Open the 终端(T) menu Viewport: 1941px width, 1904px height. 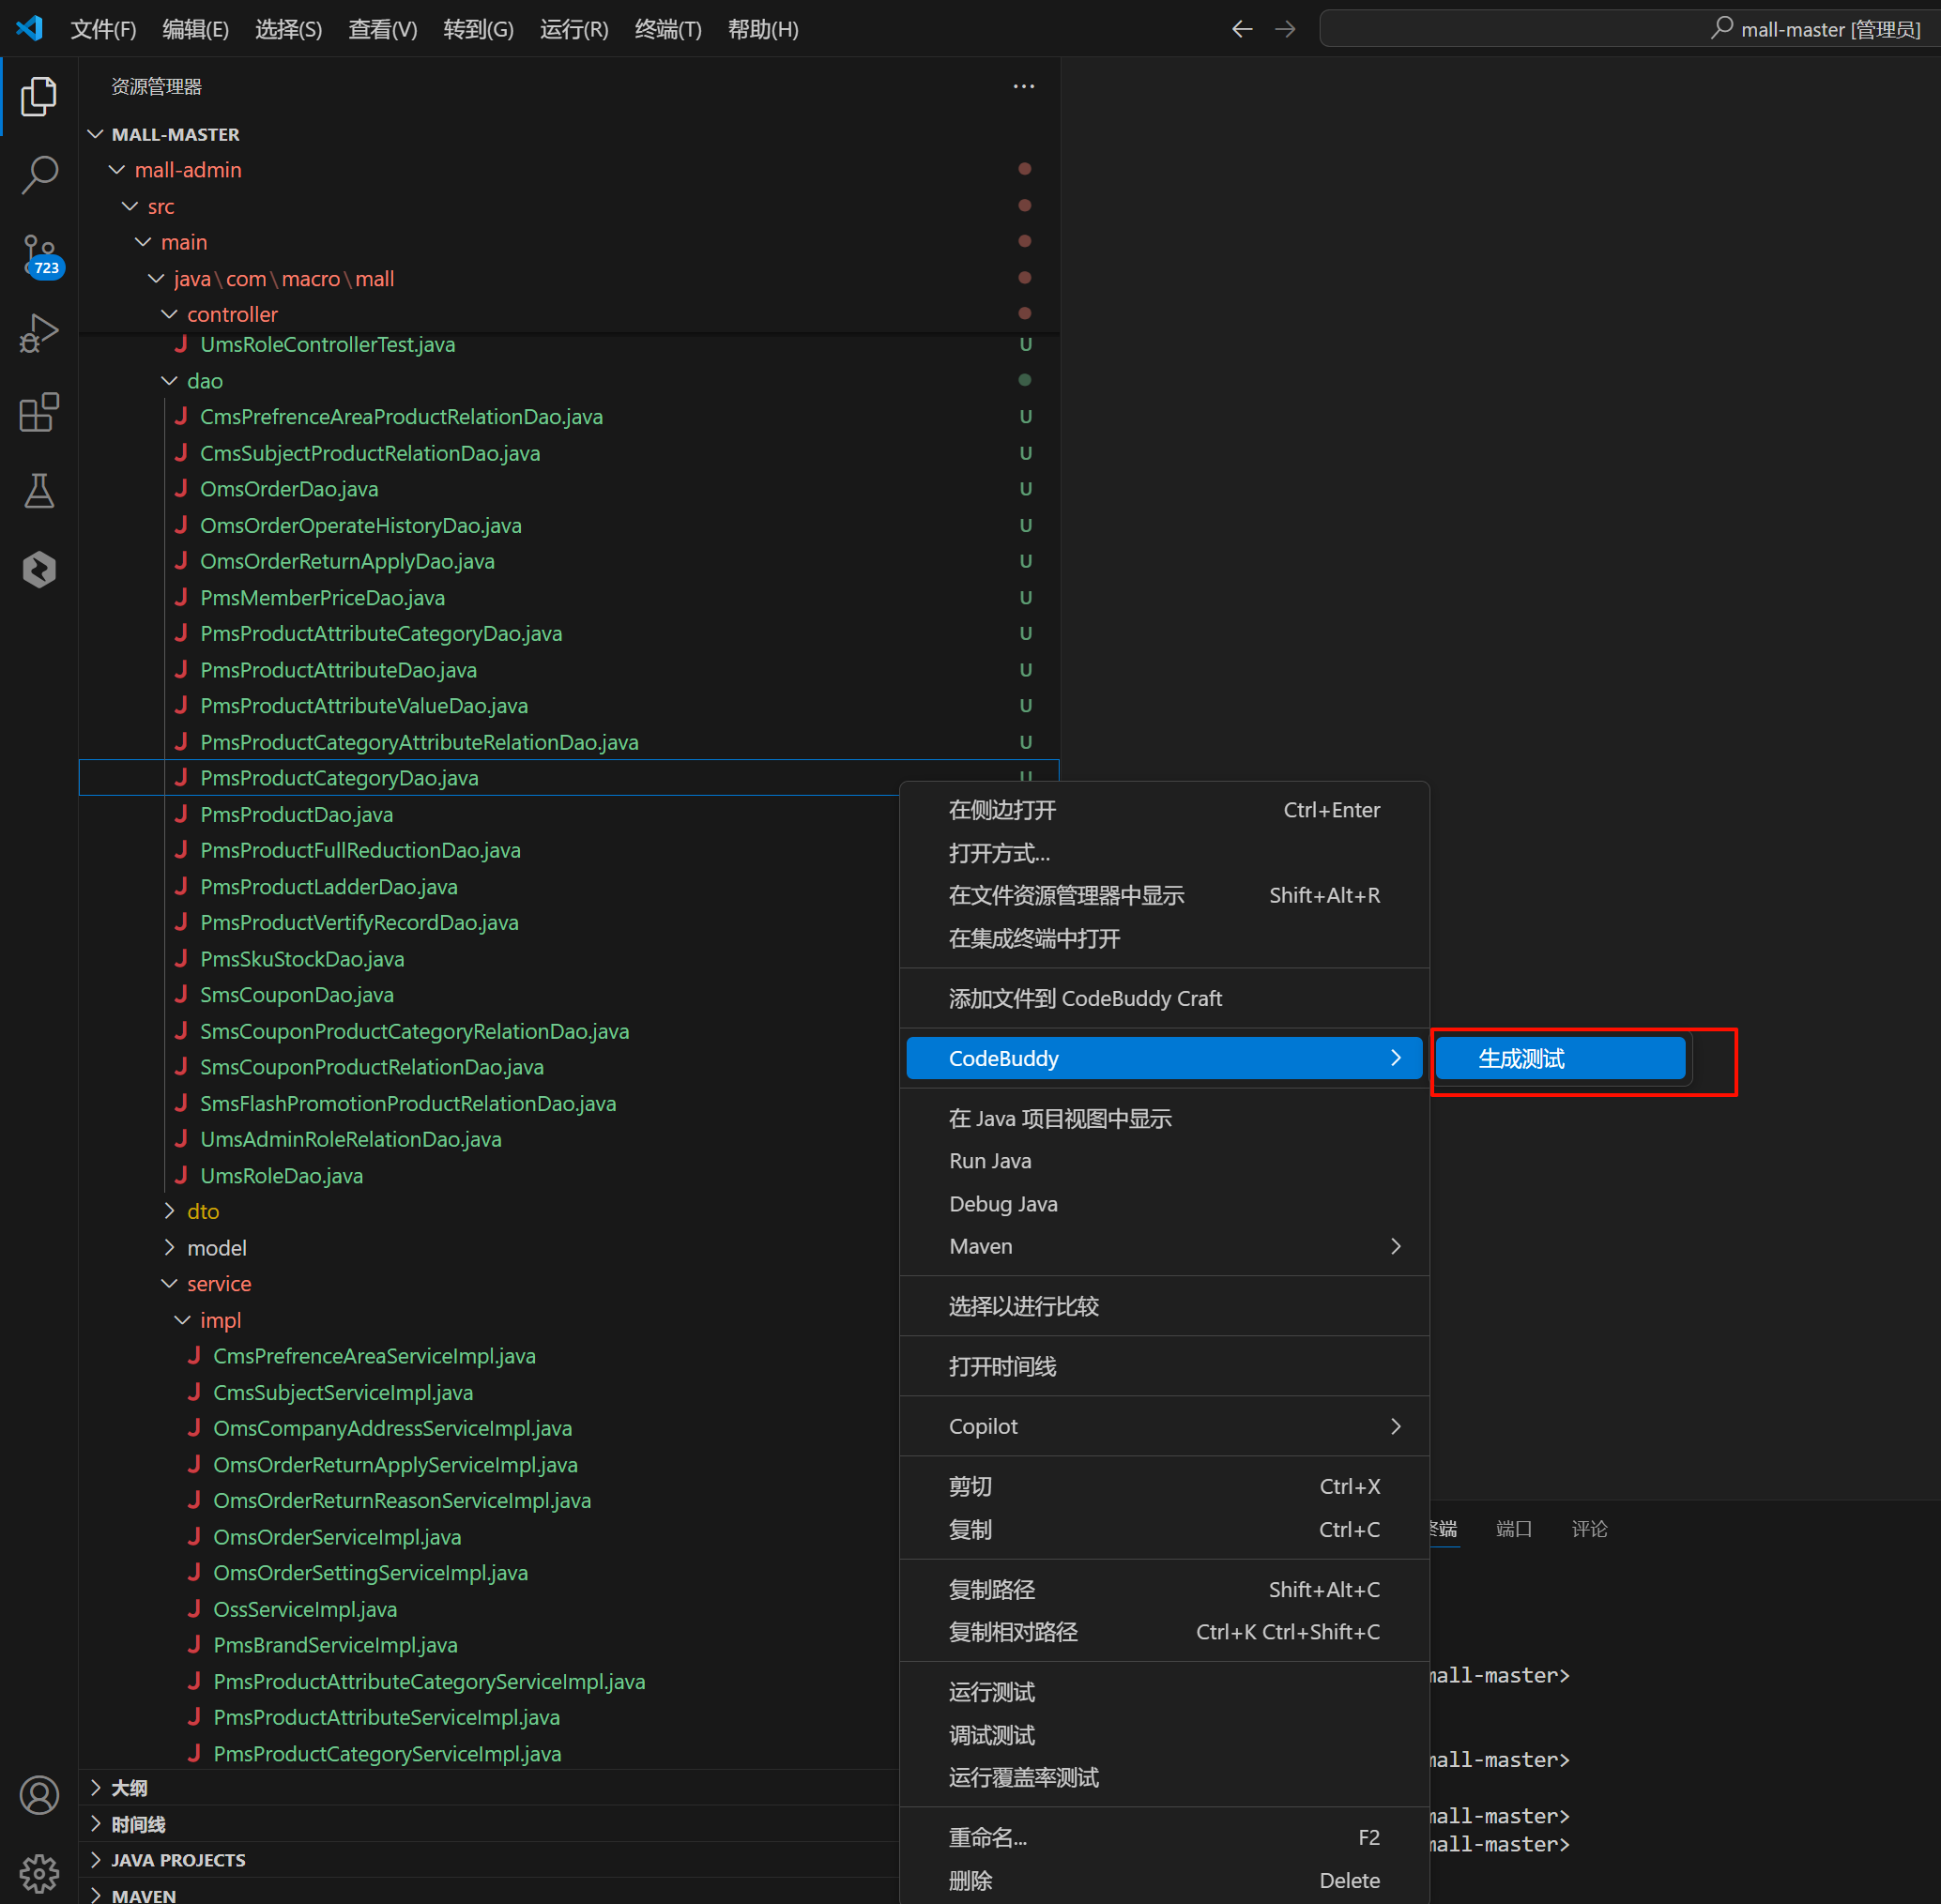click(x=668, y=29)
